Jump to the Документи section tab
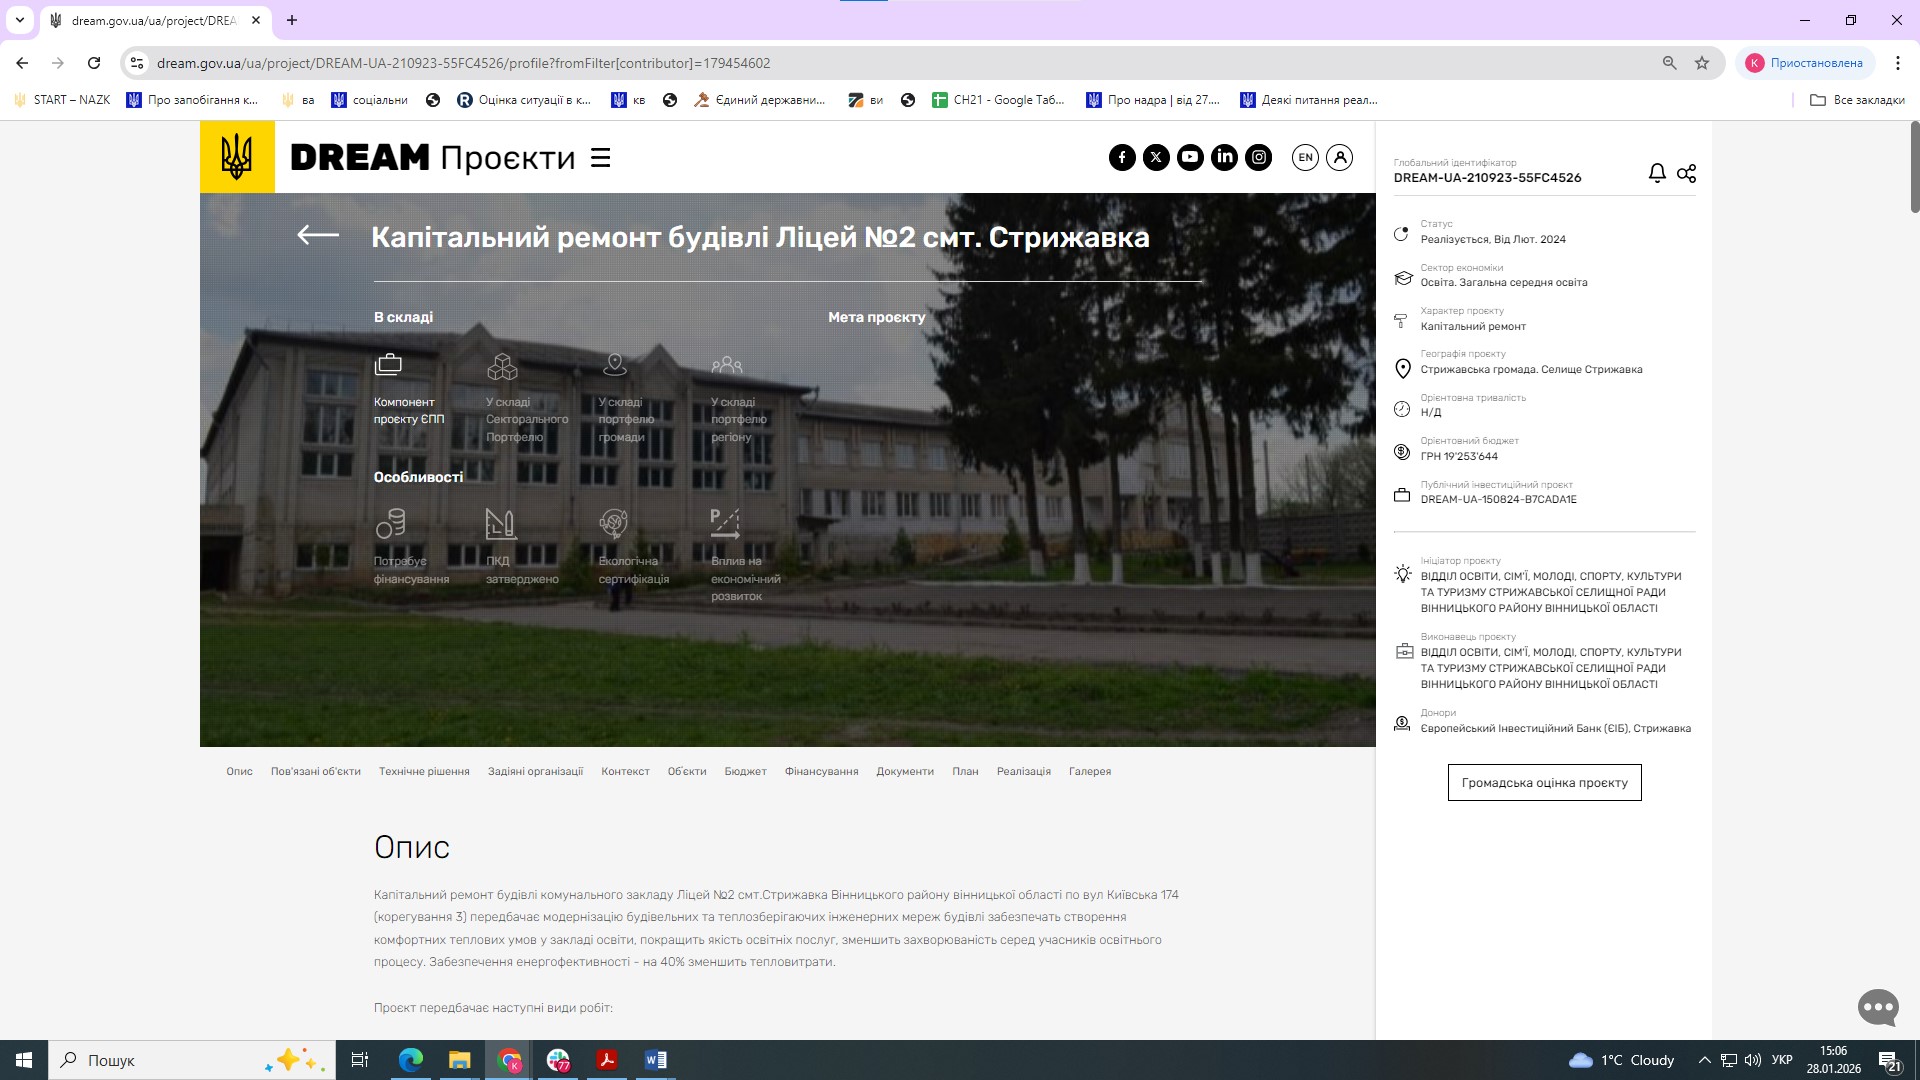 coord(904,771)
